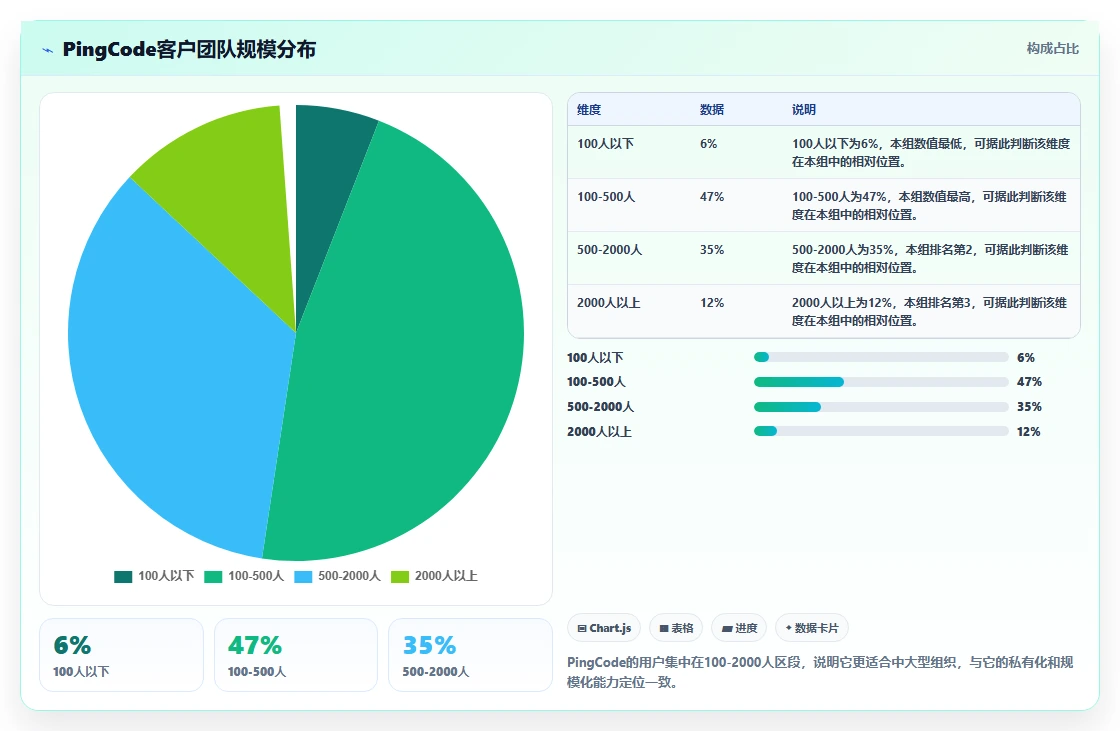1120x731 pixels.
Task: Click the 500-2000人 progress bar
Action: coord(881,407)
